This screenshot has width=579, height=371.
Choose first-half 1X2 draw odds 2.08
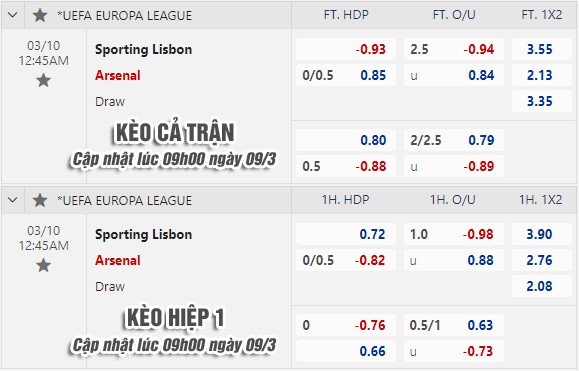click(x=542, y=286)
